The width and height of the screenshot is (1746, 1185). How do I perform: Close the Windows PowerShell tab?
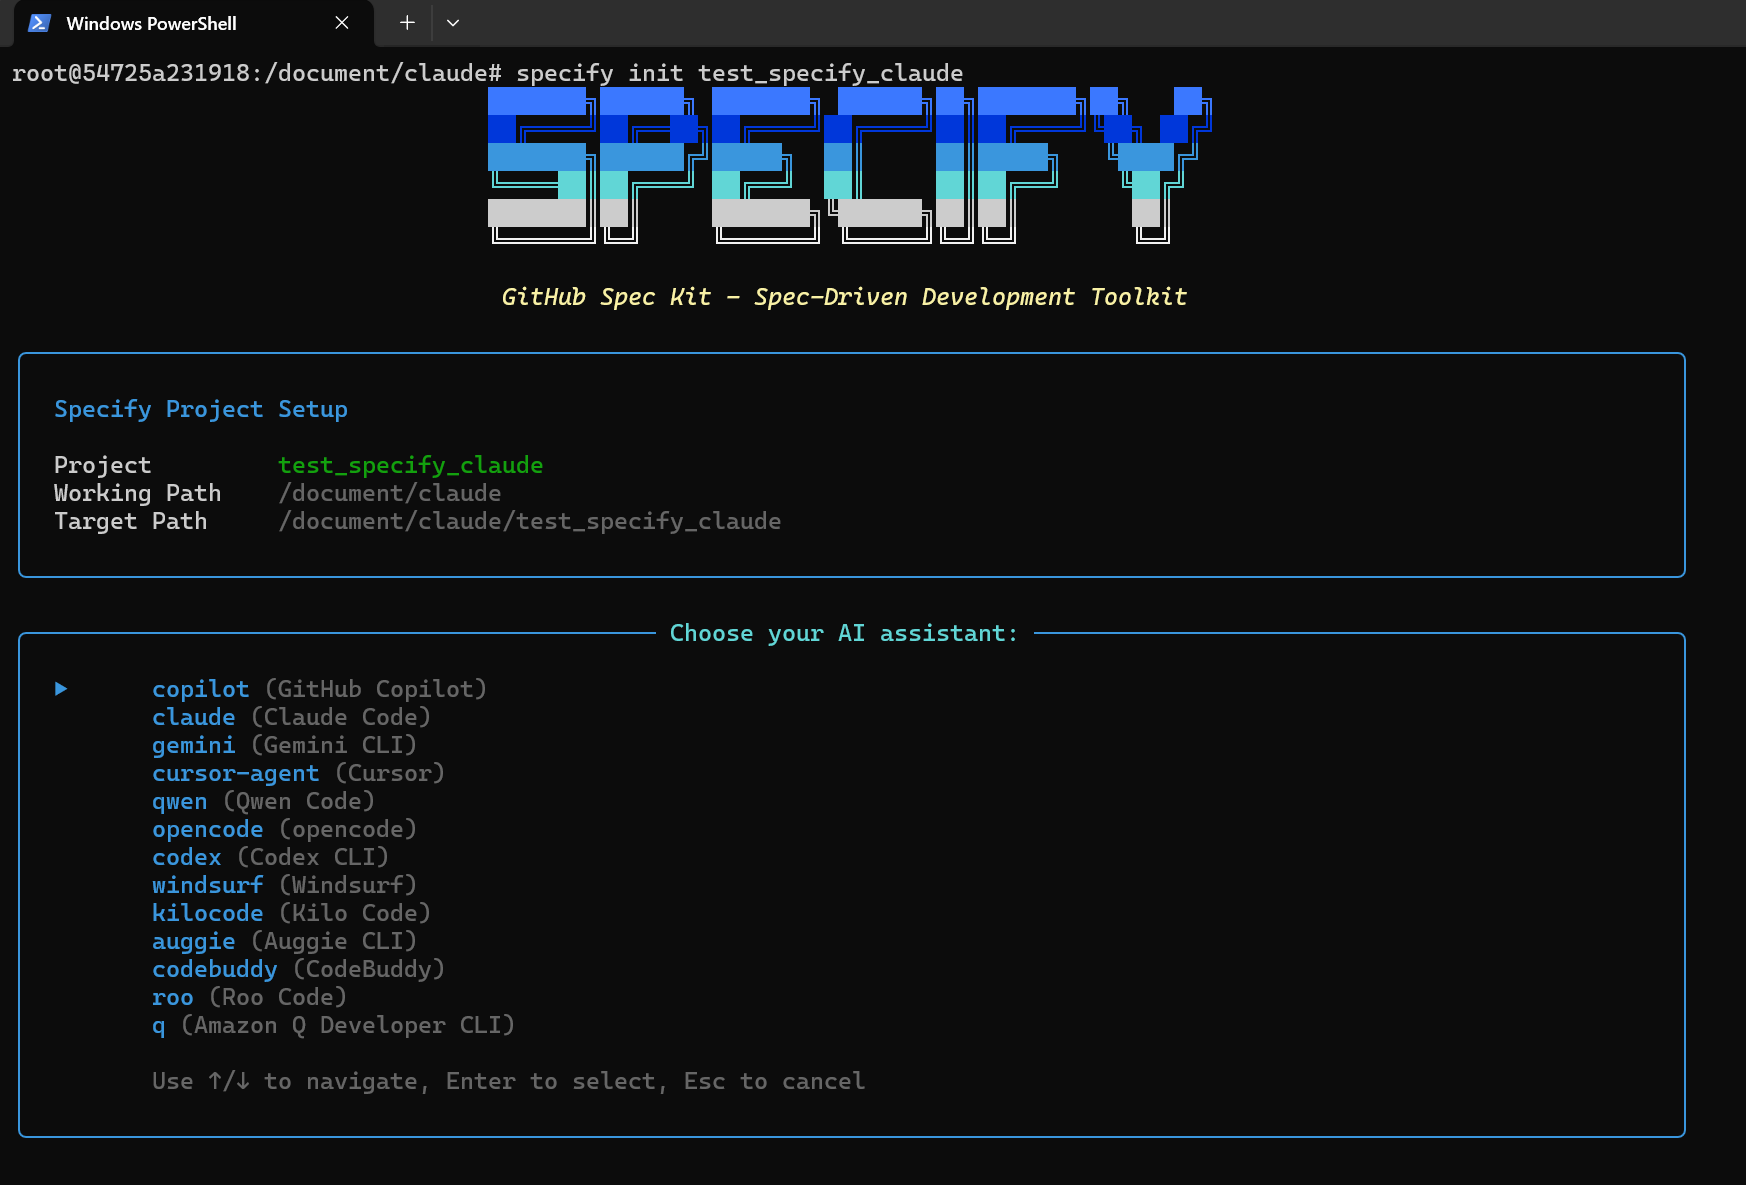click(x=342, y=23)
